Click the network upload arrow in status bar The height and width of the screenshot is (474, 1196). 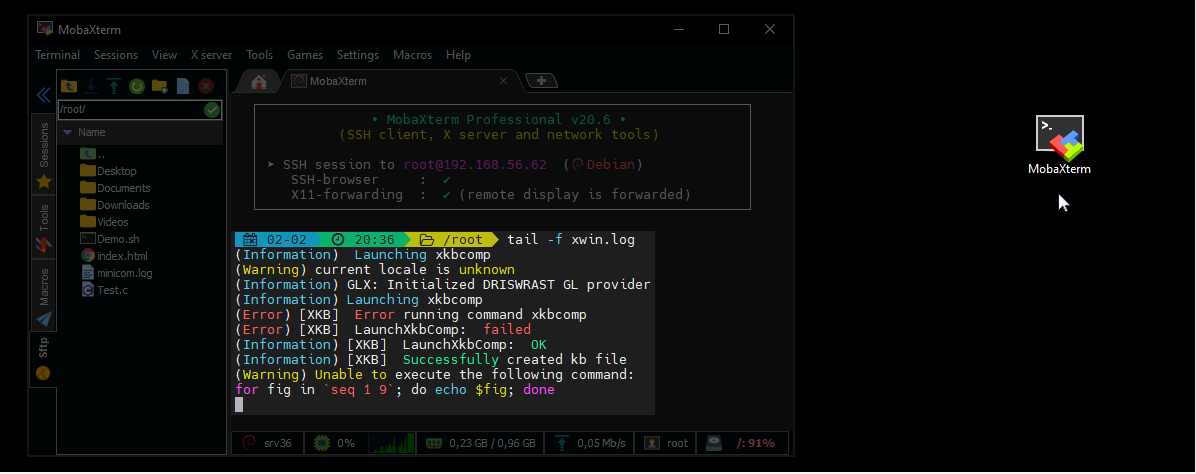pos(562,443)
